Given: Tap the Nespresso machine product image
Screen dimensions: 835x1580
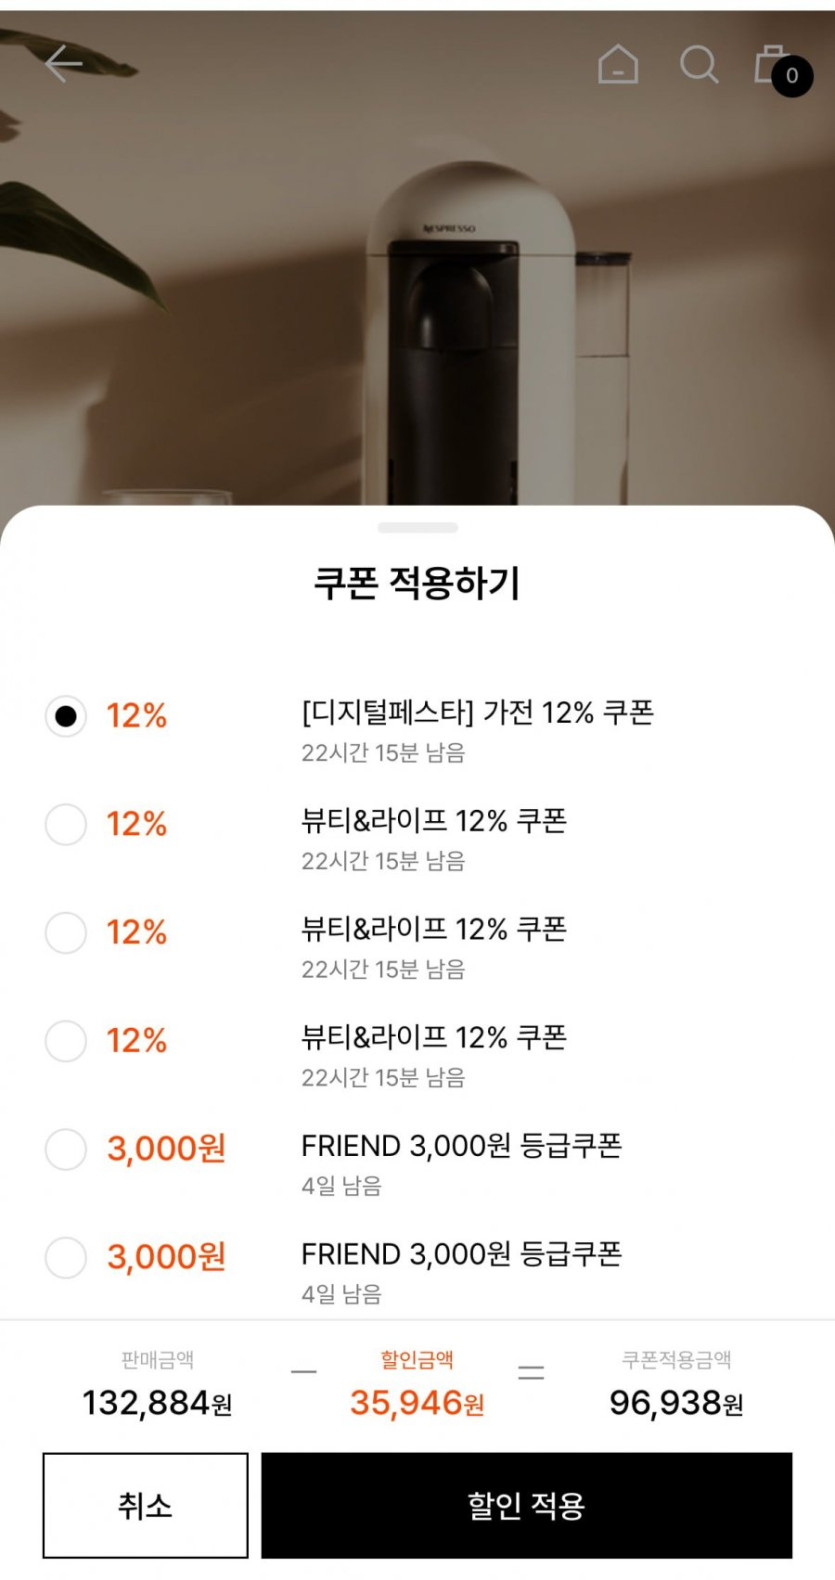Looking at the screenshot, I should (x=470, y=330).
